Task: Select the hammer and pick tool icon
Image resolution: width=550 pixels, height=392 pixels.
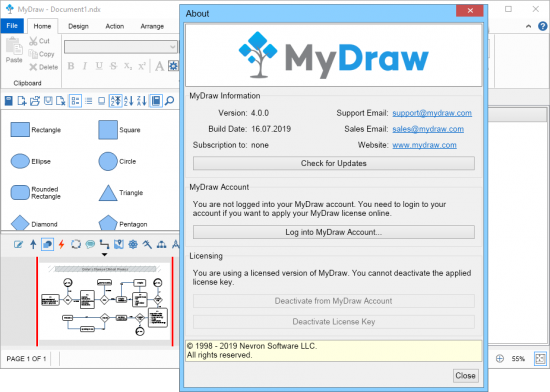Action: (x=147, y=244)
